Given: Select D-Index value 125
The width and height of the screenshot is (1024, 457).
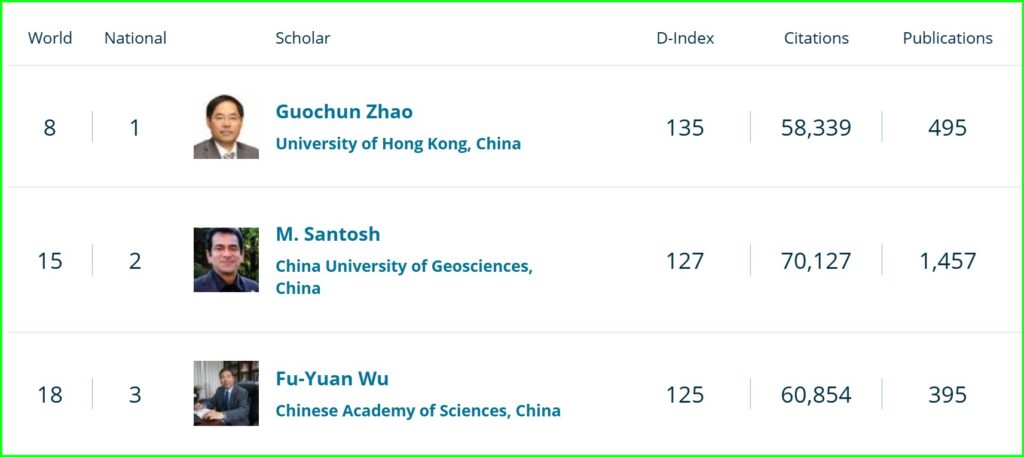Looking at the screenshot, I should [x=685, y=395].
